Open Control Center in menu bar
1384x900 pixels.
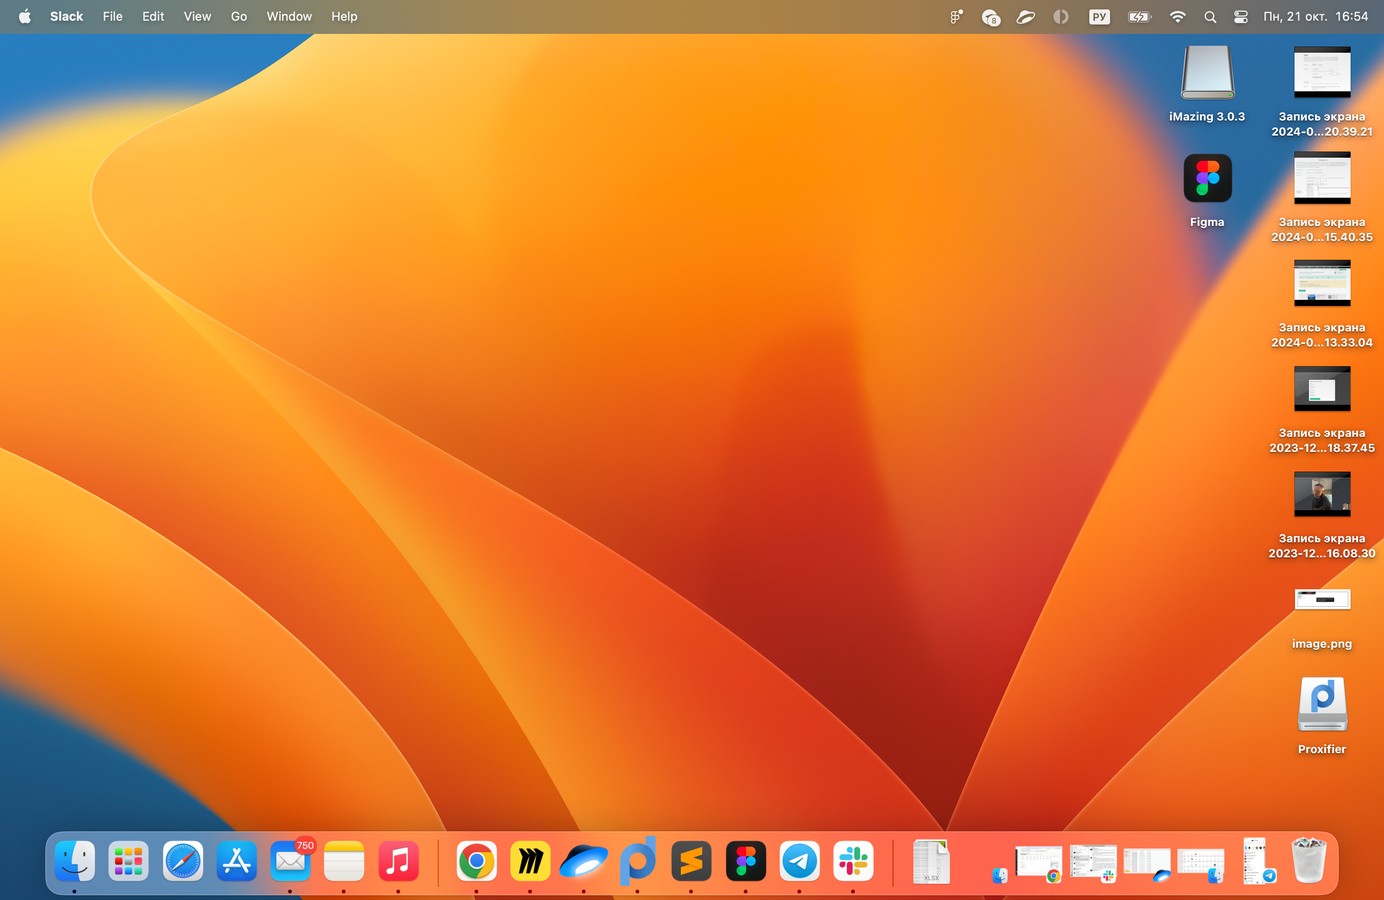[x=1241, y=17]
